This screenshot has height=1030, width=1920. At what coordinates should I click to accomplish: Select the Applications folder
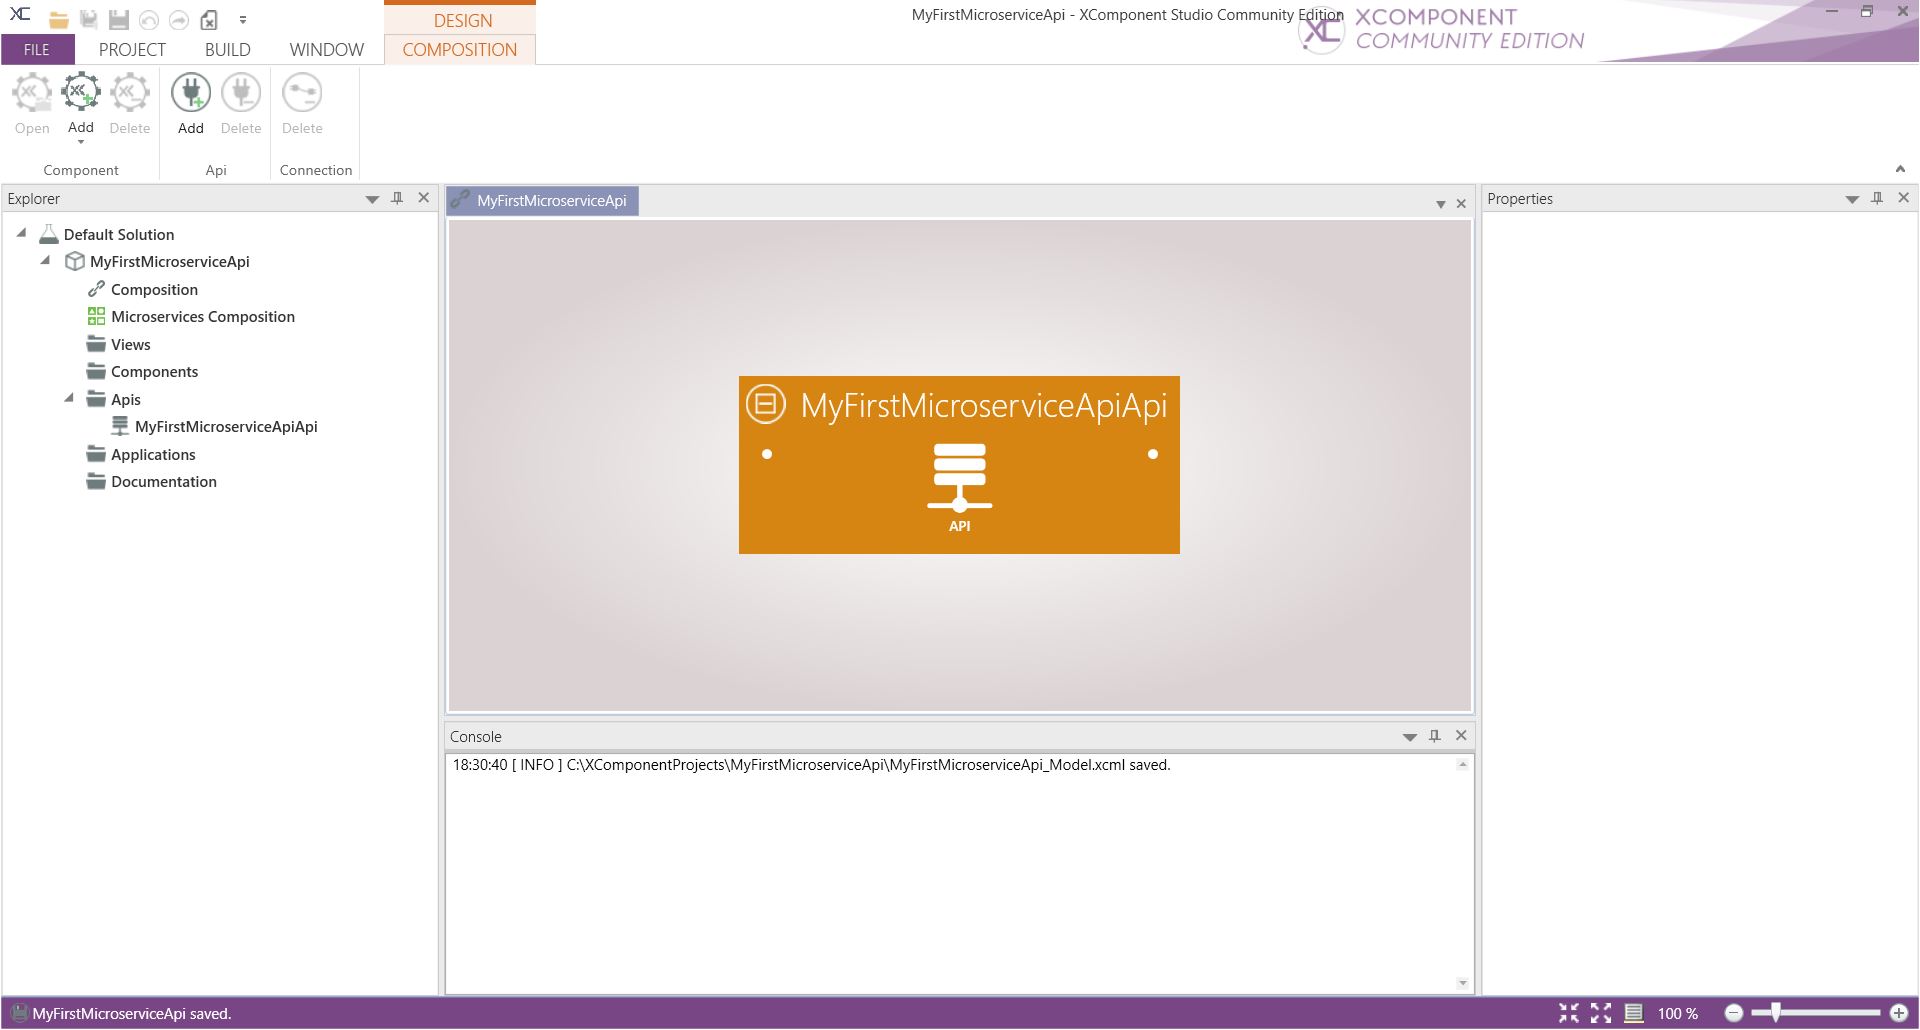[x=153, y=454]
